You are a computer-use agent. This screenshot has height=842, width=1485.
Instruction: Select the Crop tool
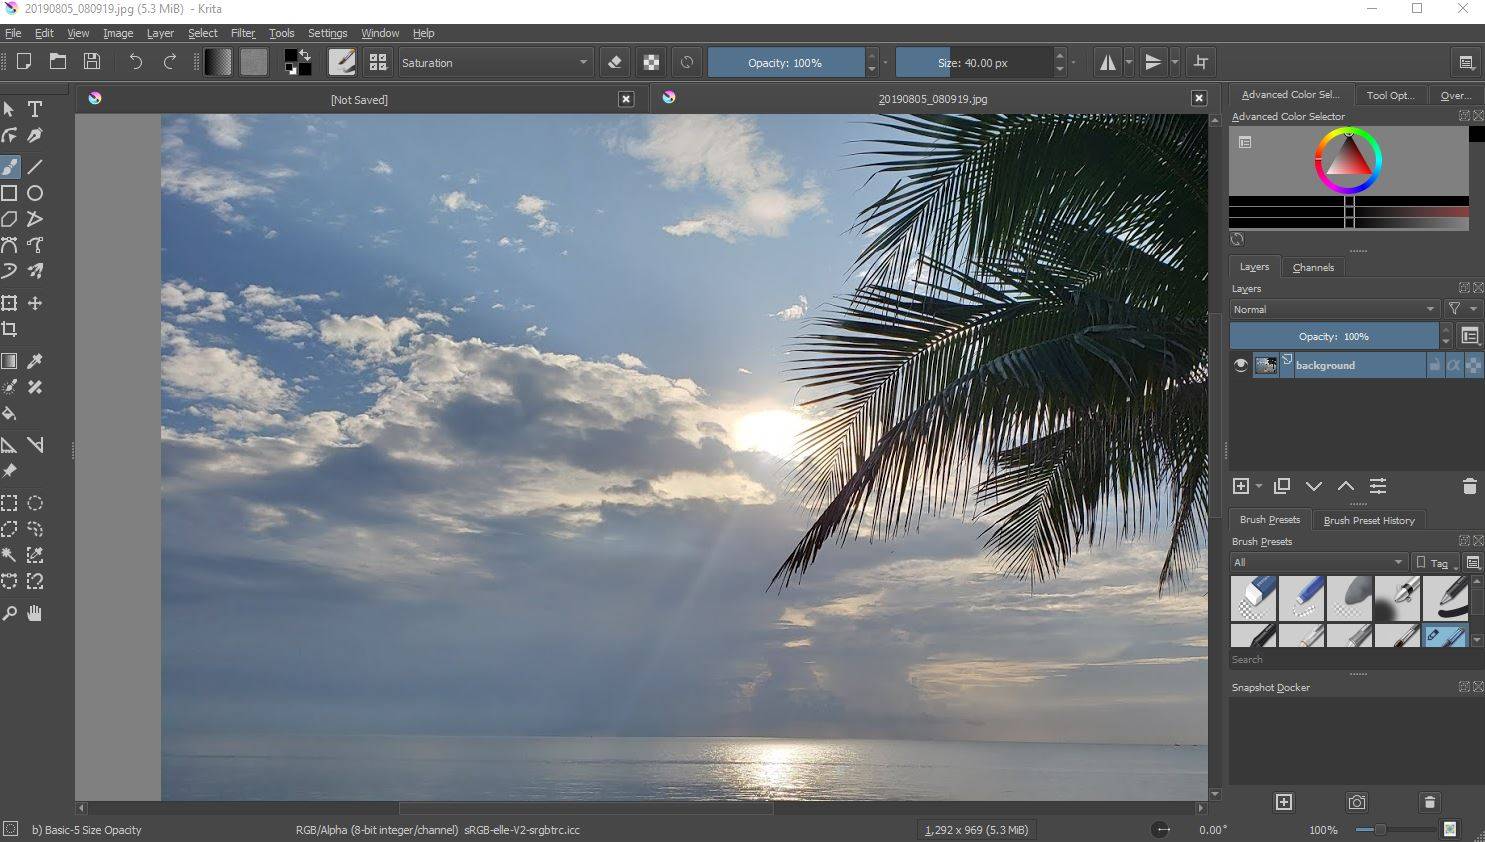pos(10,329)
